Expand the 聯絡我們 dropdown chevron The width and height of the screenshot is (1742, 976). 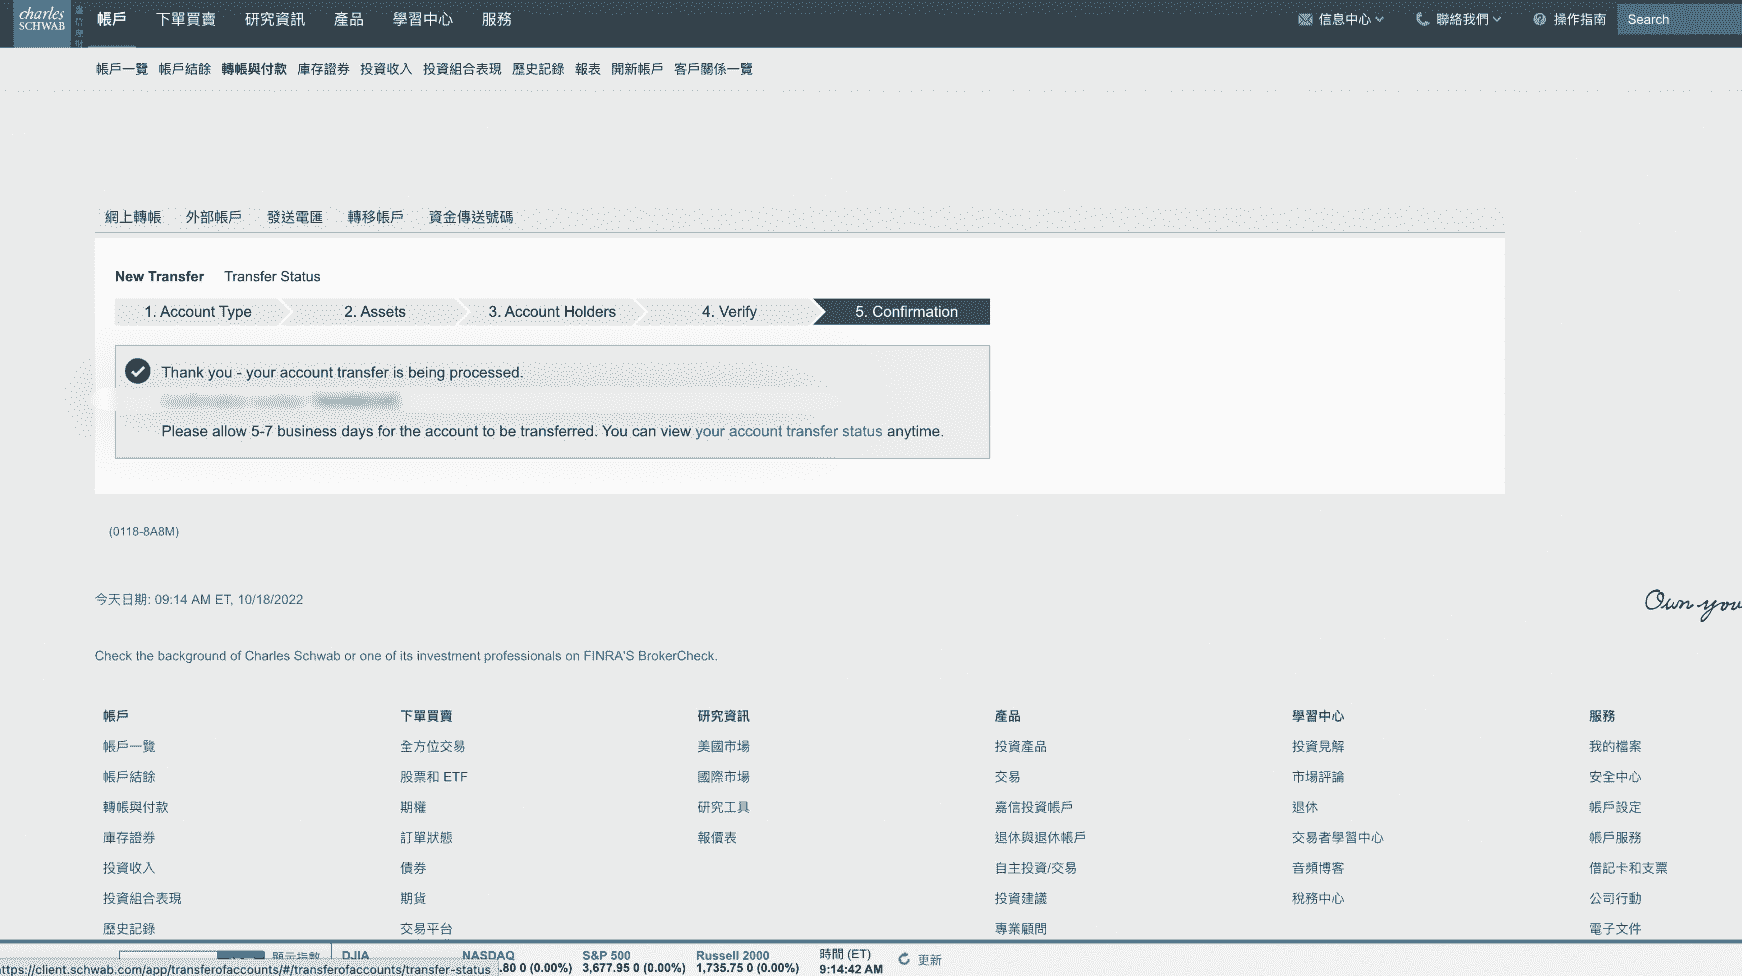[1497, 19]
